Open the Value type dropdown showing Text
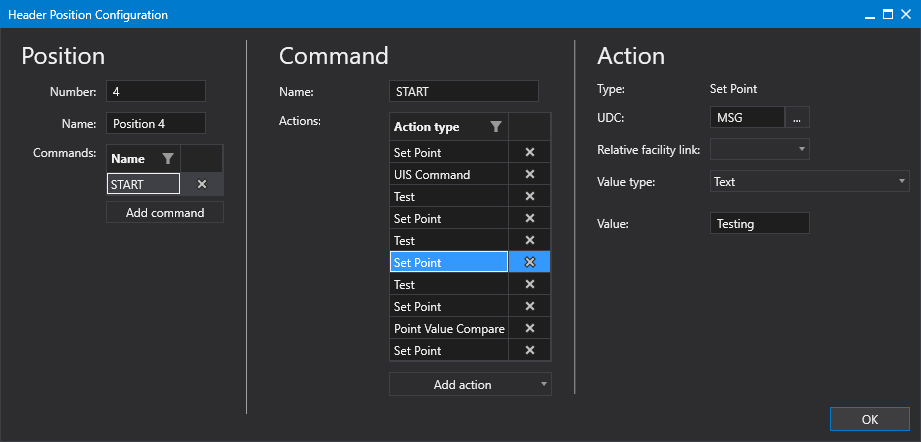 pyautogui.click(x=809, y=182)
